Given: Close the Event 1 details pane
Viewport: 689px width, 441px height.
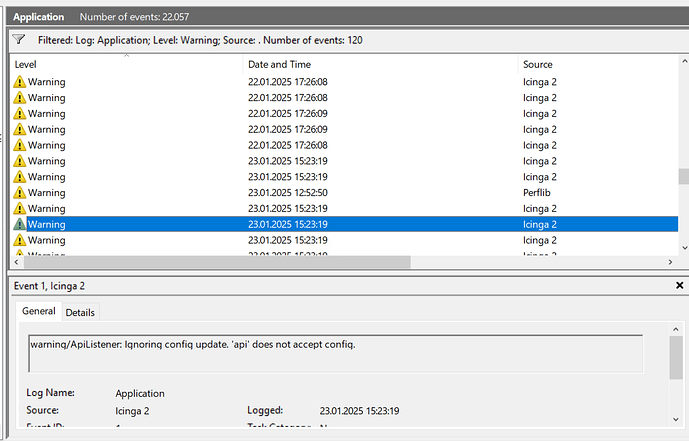Looking at the screenshot, I should 679,286.
